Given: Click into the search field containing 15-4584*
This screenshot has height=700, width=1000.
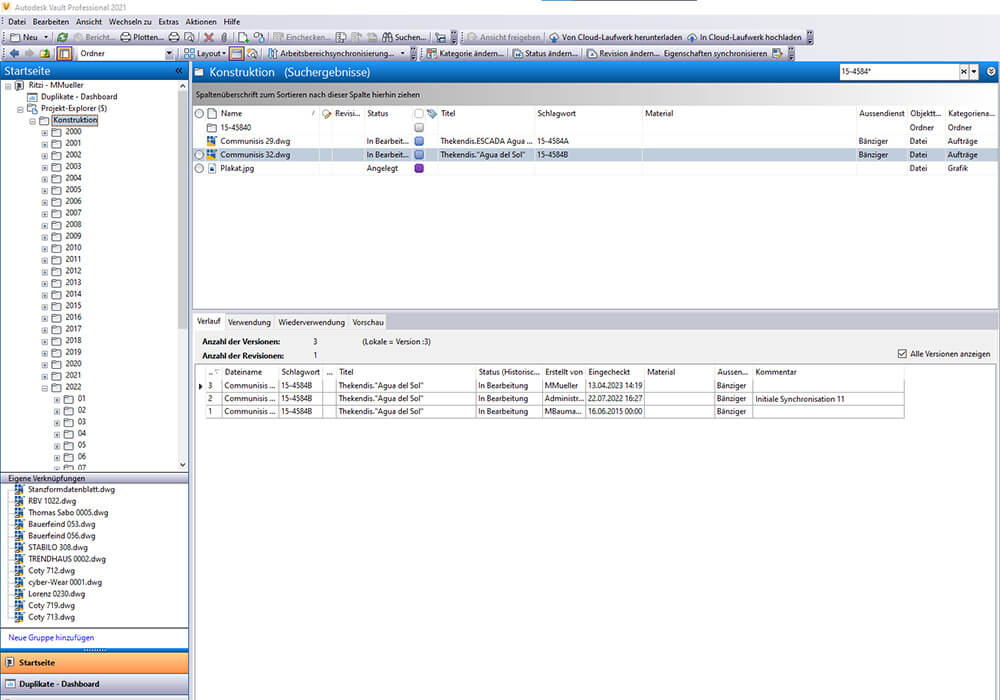Looking at the screenshot, I should click(x=899, y=71).
